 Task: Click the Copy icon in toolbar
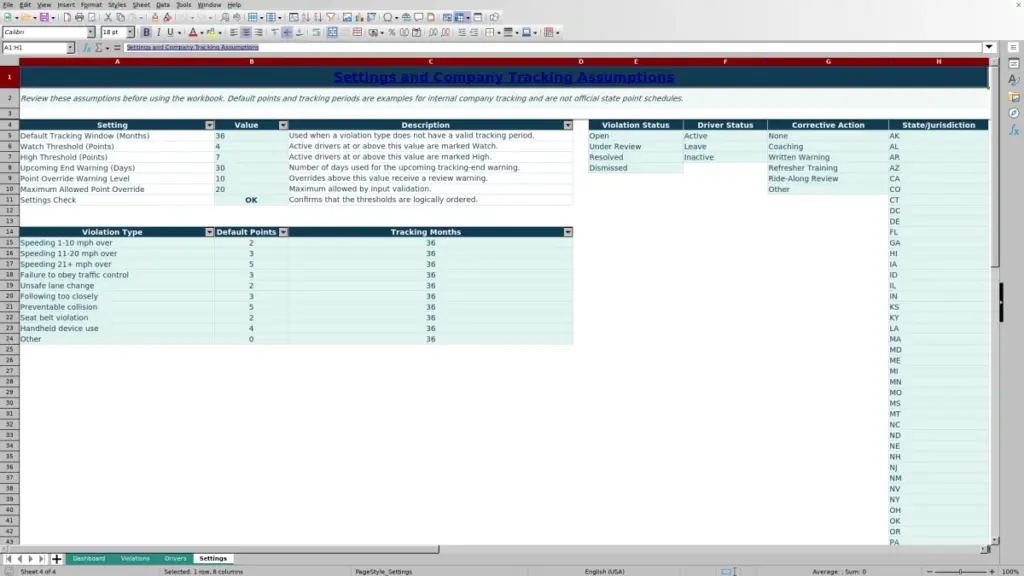120,17
